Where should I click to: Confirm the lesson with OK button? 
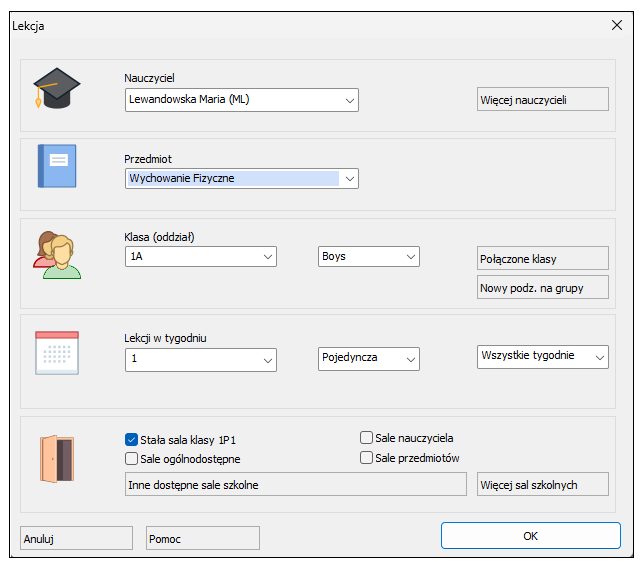pos(531,536)
